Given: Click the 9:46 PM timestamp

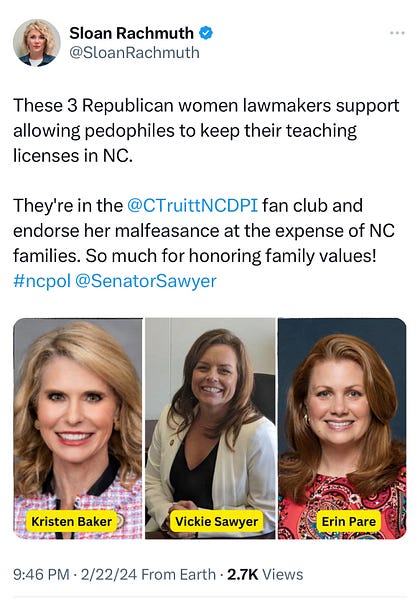Looking at the screenshot, I should click(41, 574).
